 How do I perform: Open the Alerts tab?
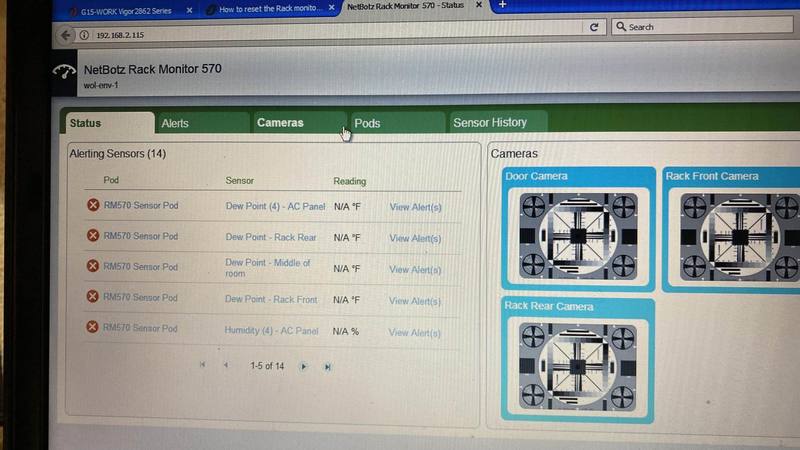(x=203, y=123)
